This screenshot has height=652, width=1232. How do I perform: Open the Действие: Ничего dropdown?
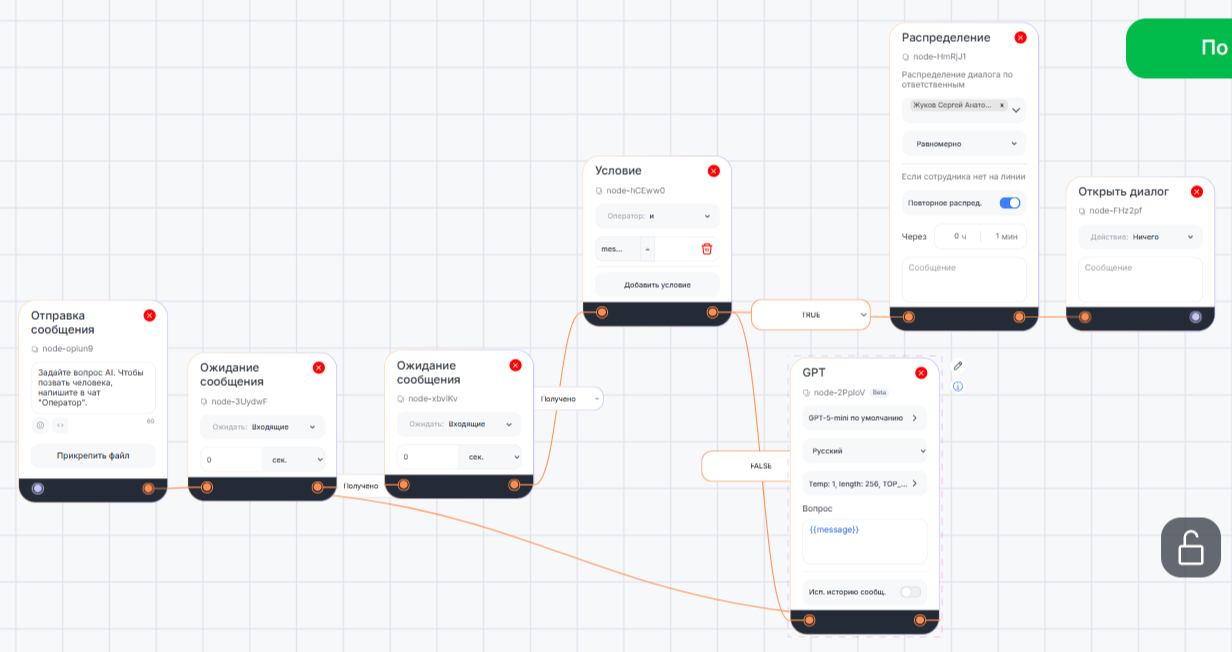[1140, 237]
